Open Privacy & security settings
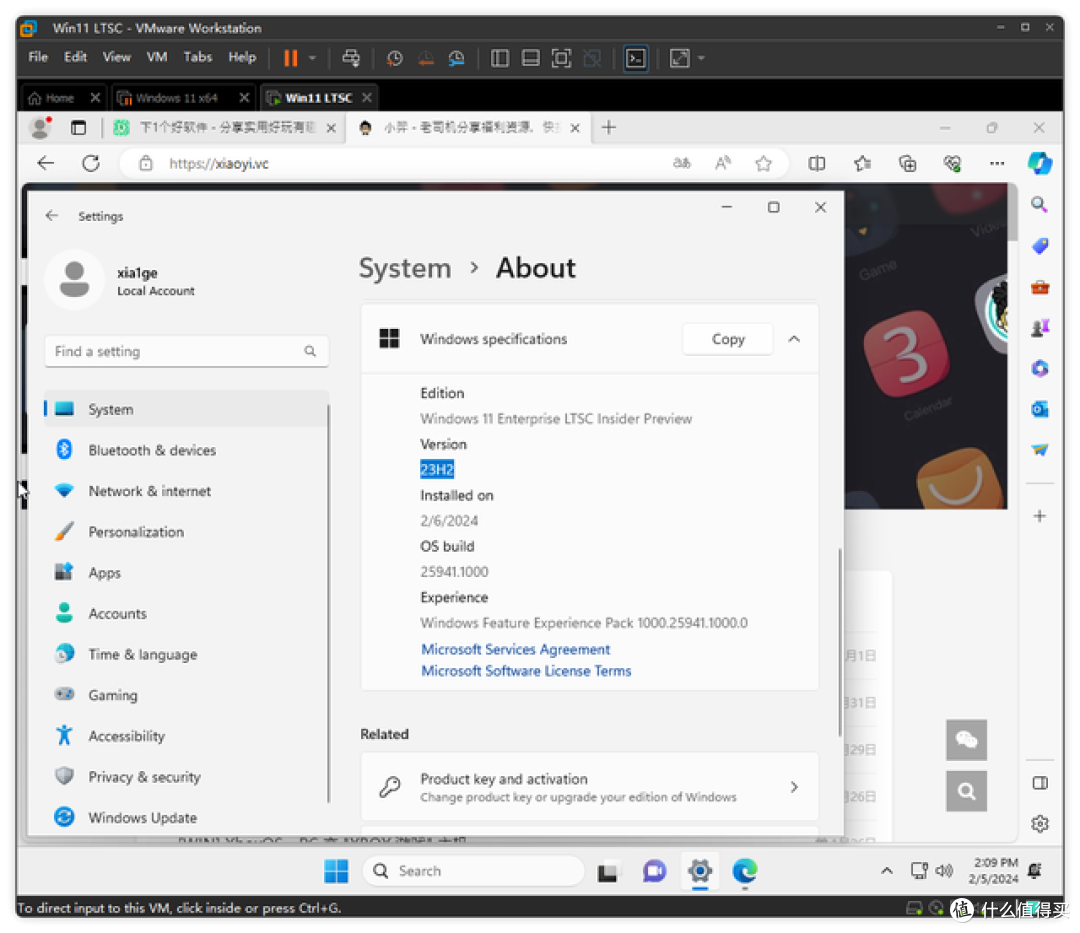The width and height of the screenshot is (1080, 933). click(186, 777)
